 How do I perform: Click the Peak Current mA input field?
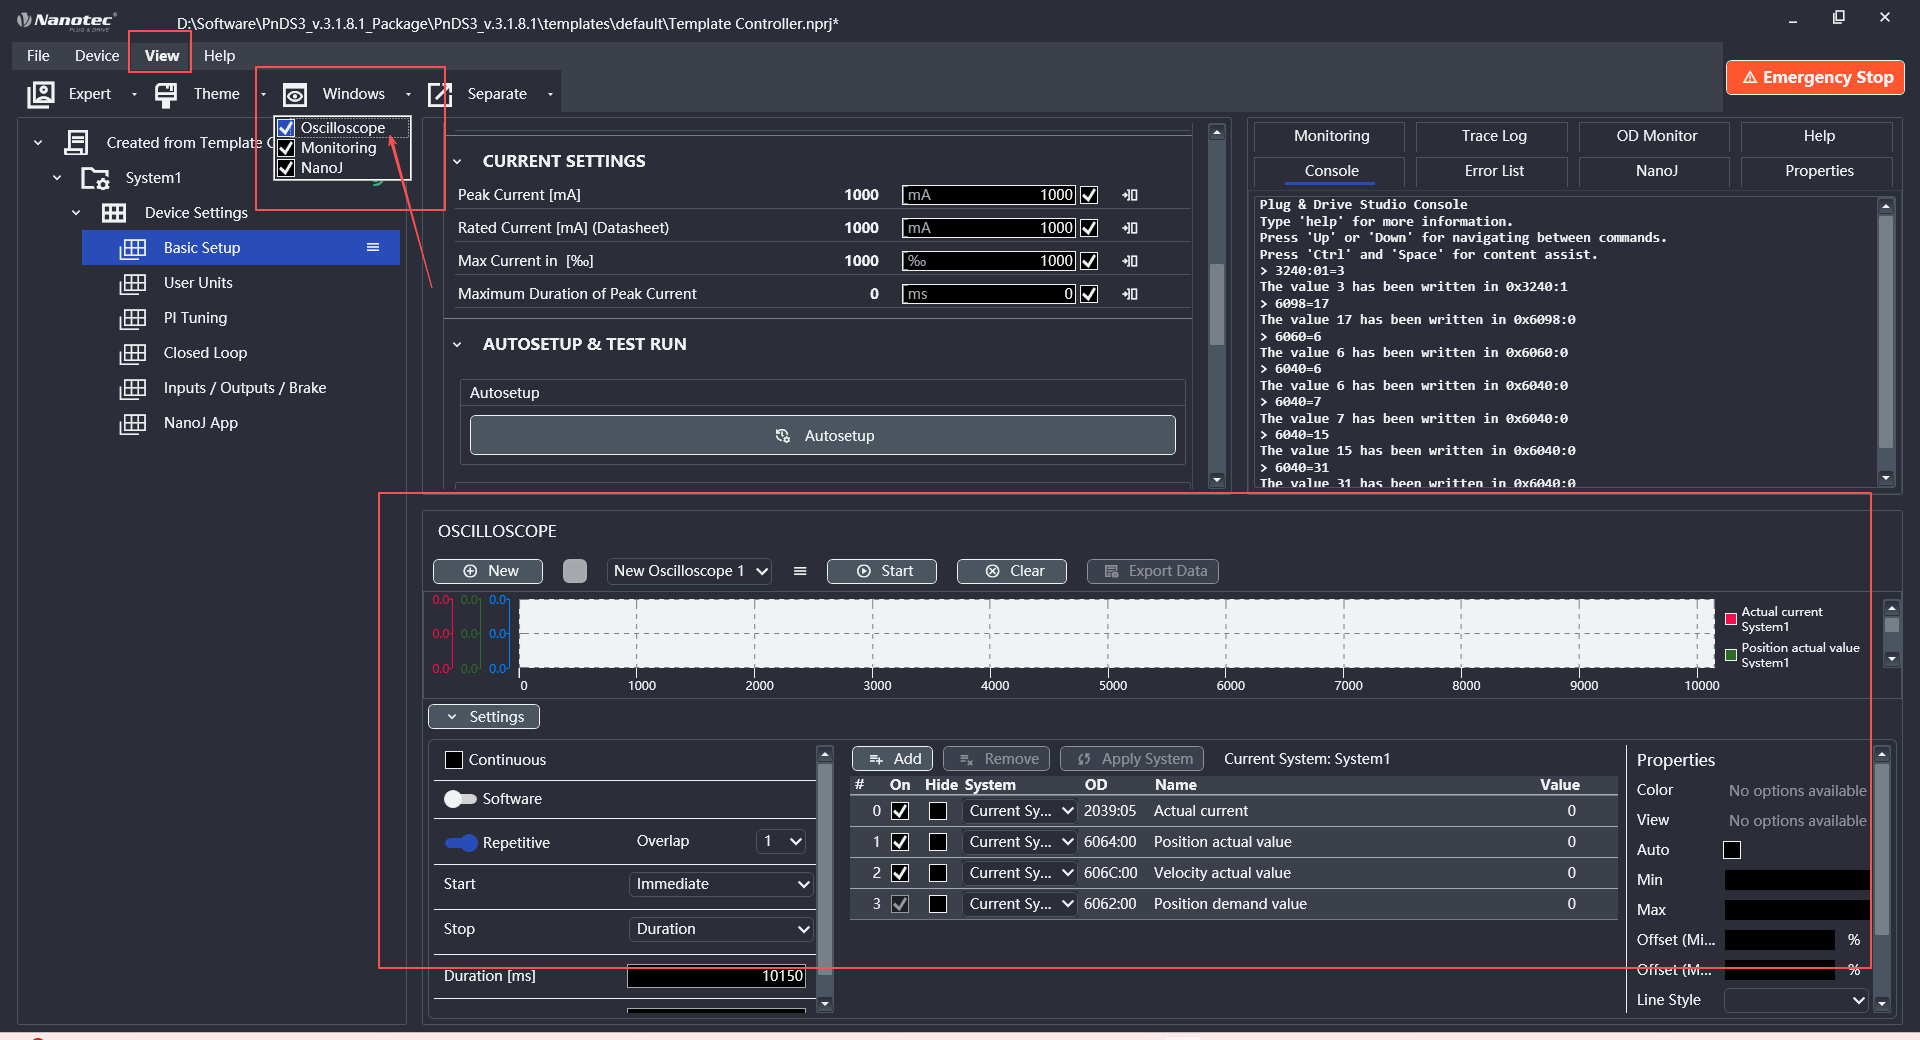tap(989, 195)
